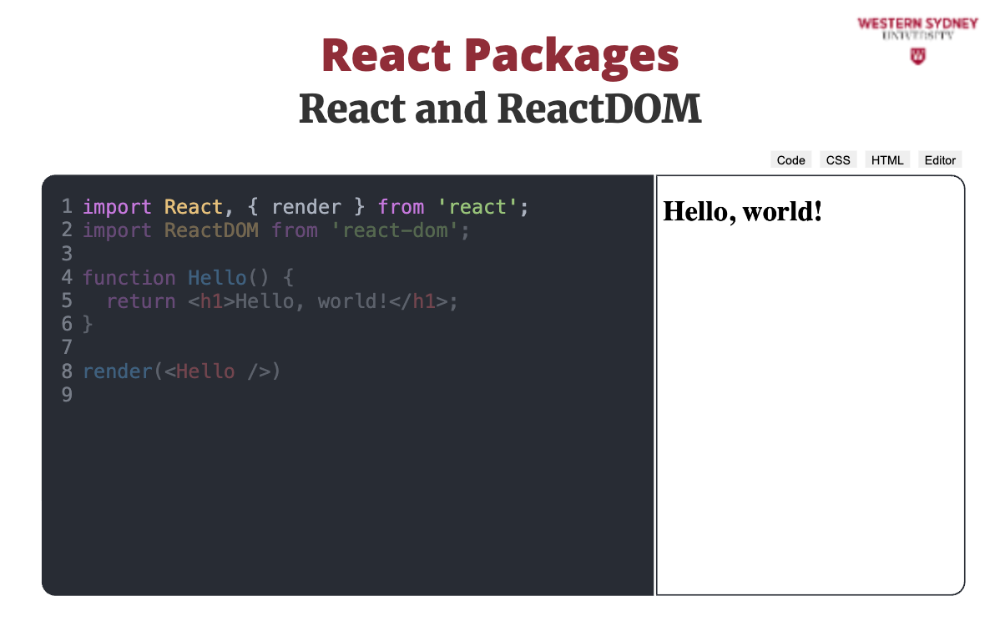1000x624 pixels.
Task: Click the Western Sydney University shield icon
Action: click(917, 56)
